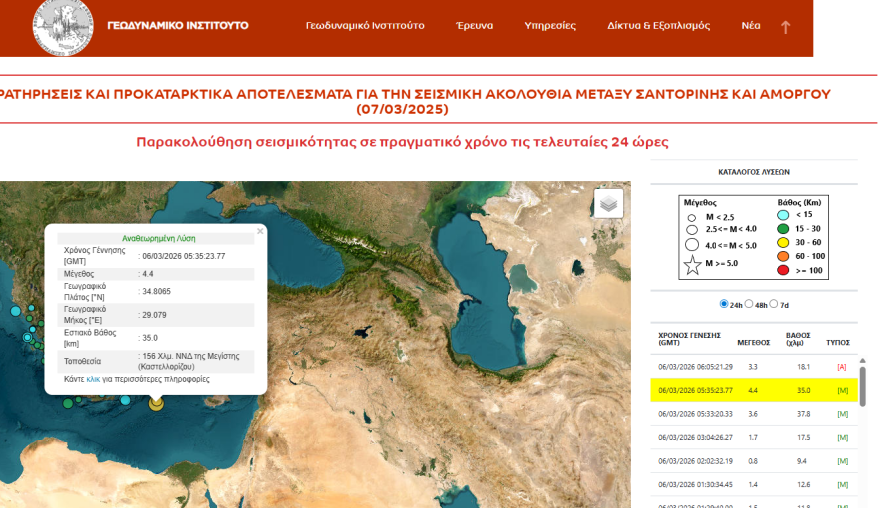Click the latitude value 34.8065 in popup
The height and width of the screenshot is (508, 880).
pos(157,291)
